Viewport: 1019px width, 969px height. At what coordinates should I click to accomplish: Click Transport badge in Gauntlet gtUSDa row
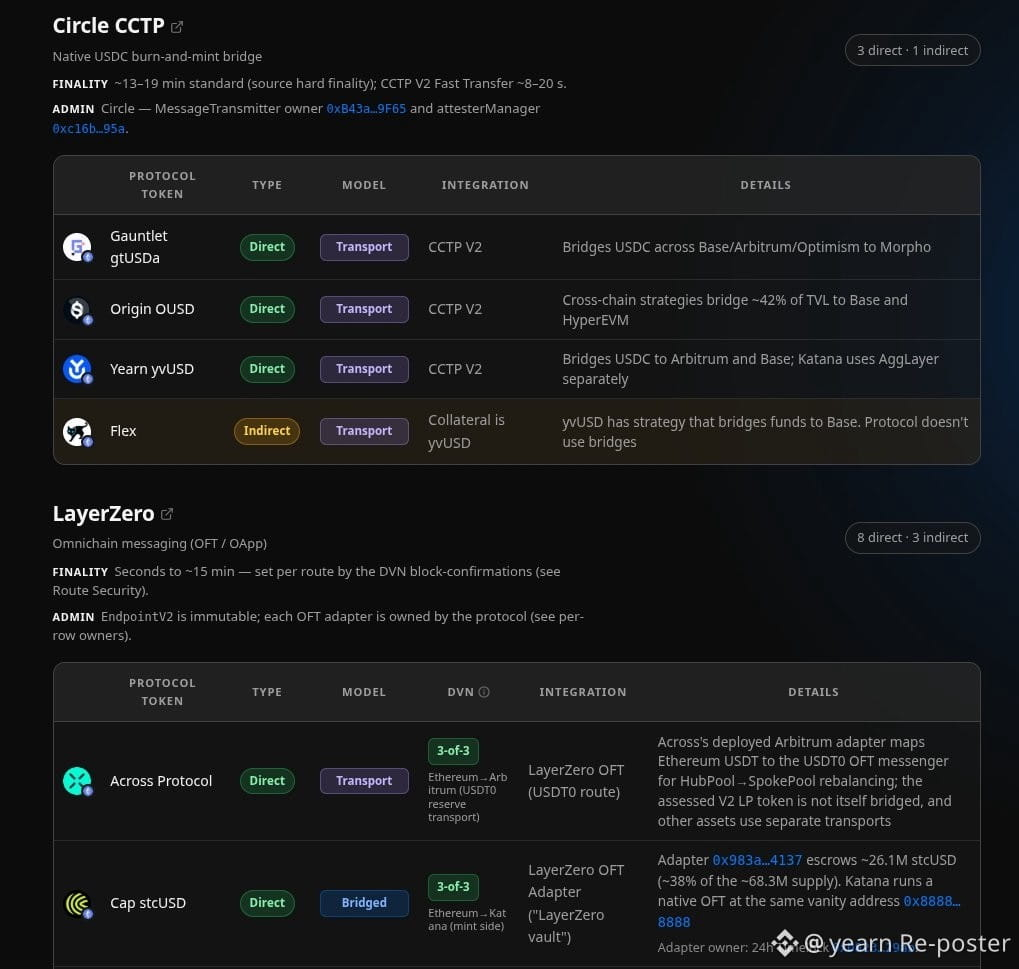(364, 247)
